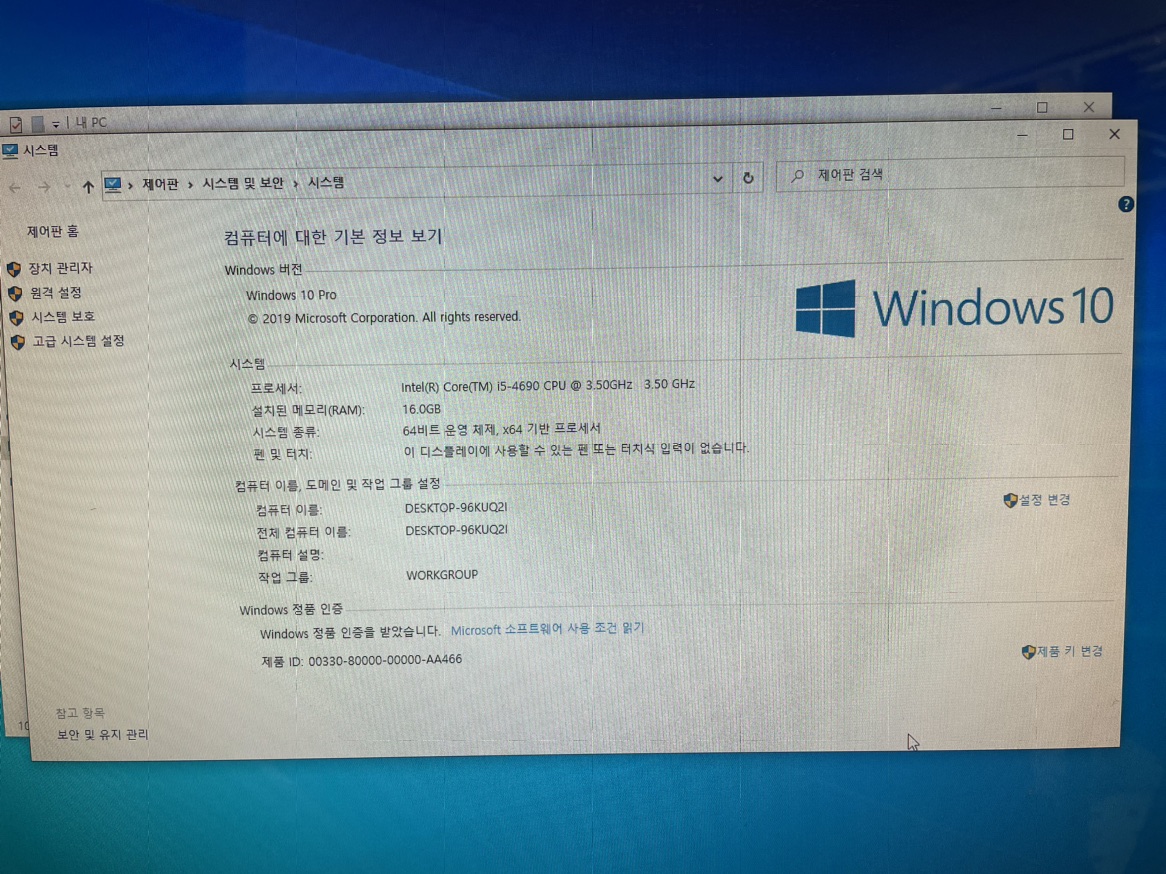Screen dimensions: 1166x874
Task: Open 원격 설정 from sidebar
Action: pos(56,292)
